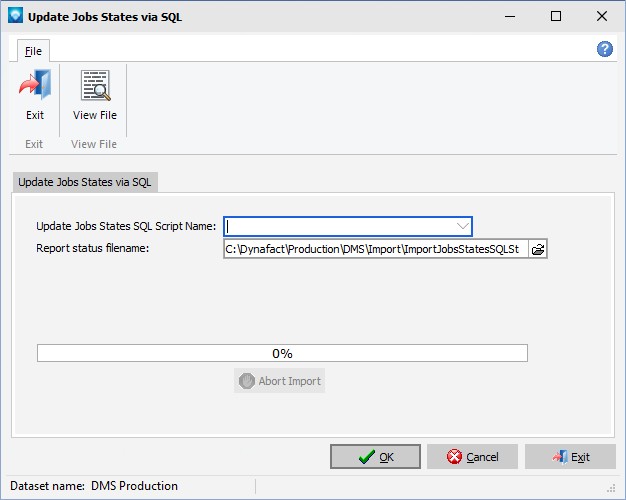
Task: Confirm with the OK button
Action: coord(375,457)
